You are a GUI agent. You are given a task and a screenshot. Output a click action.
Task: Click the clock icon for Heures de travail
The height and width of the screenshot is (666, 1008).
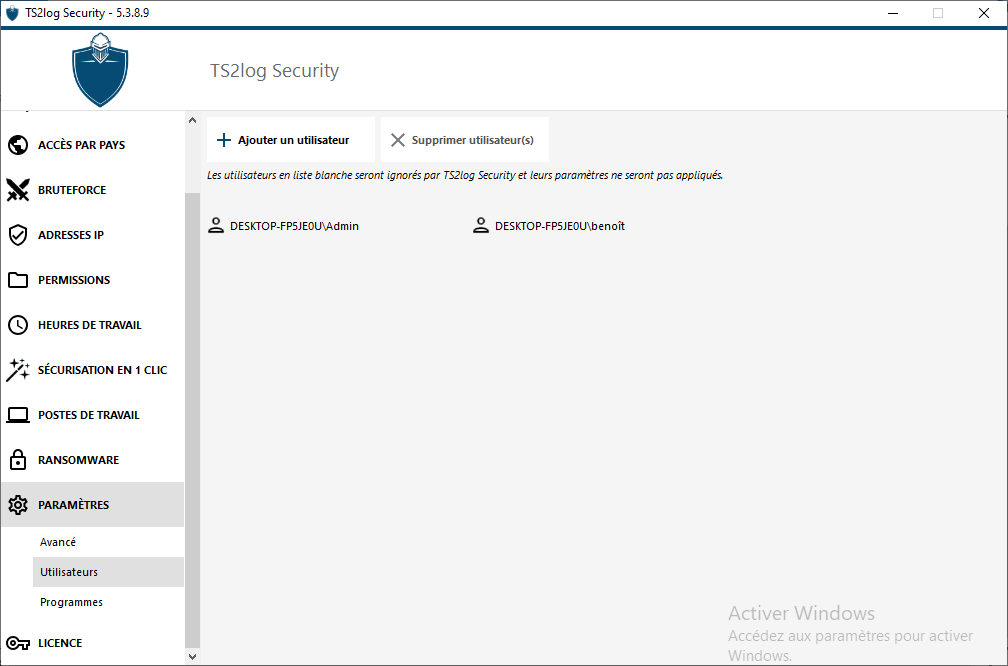click(x=18, y=325)
